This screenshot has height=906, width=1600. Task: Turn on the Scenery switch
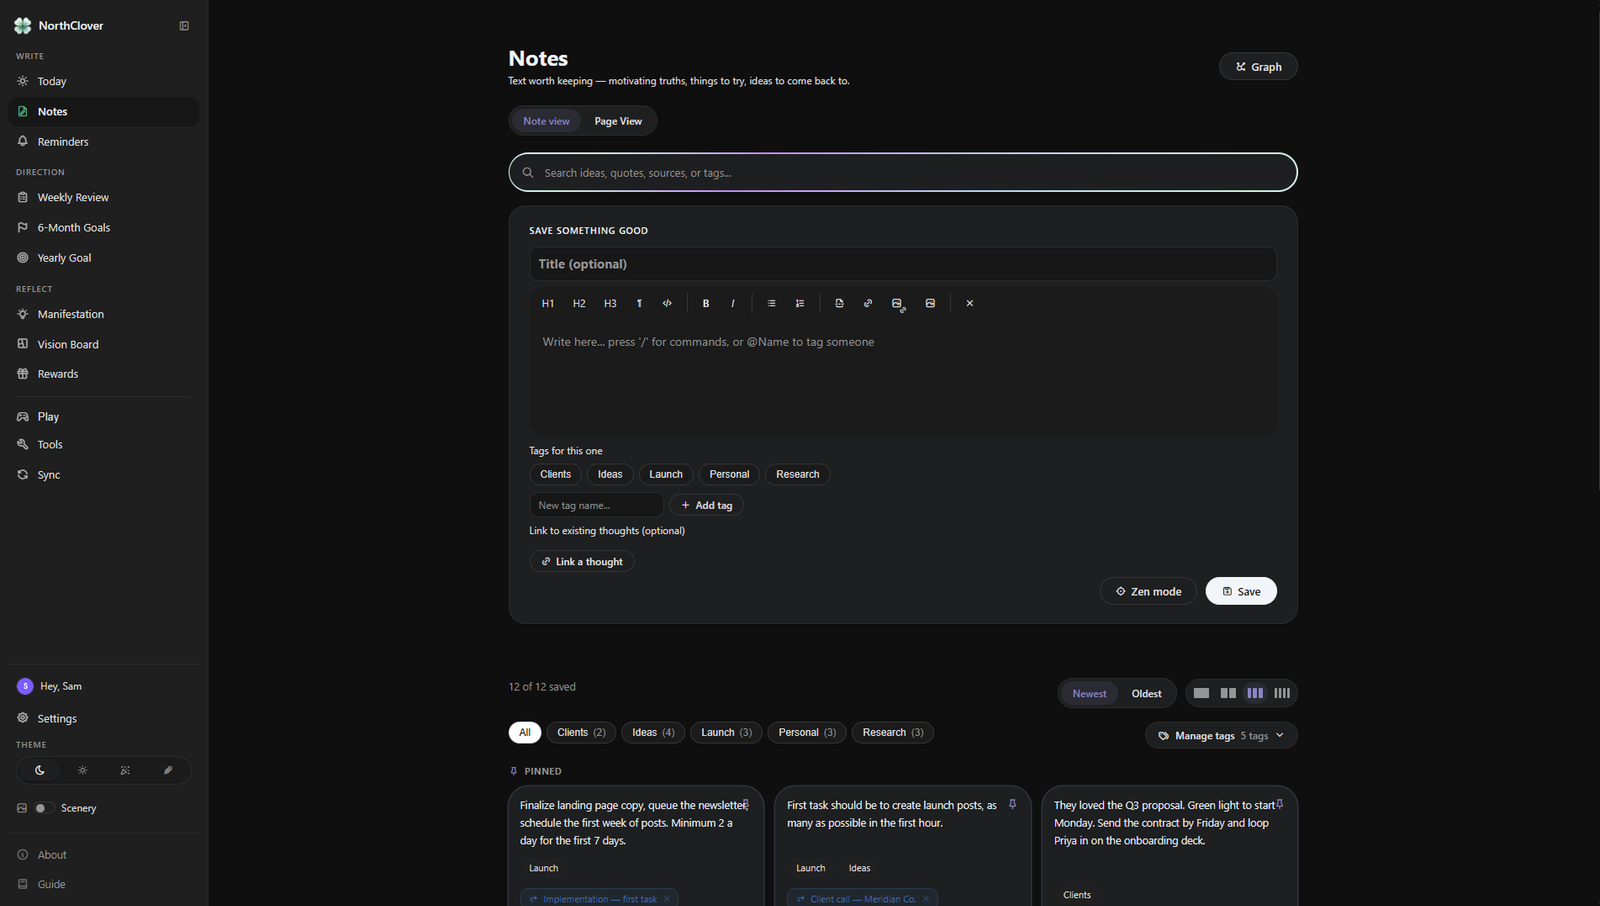tap(42, 808)
